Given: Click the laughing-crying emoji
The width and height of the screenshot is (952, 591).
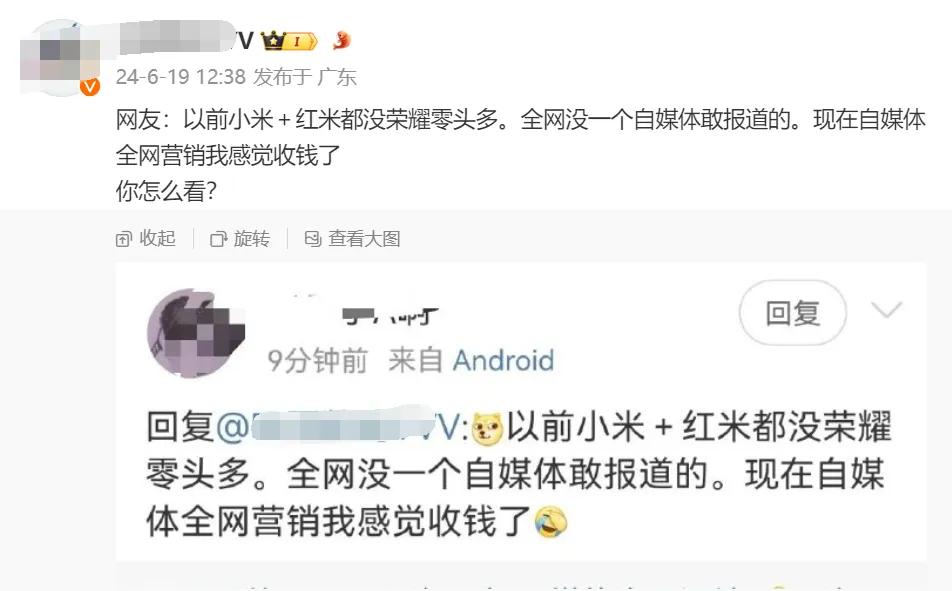Looking at the screenshot, I should 551,522.
